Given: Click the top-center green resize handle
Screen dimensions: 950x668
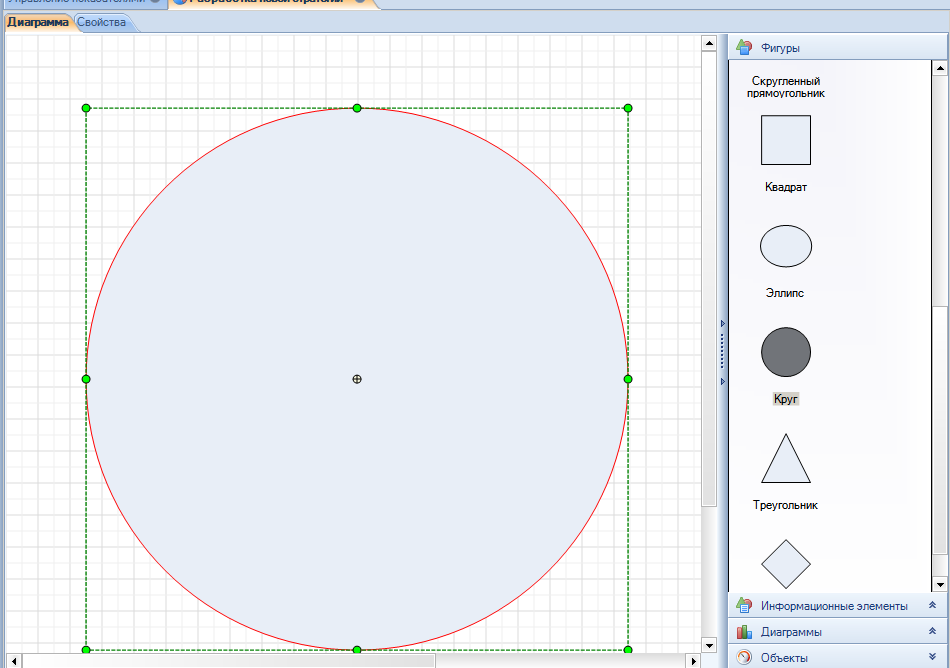Looking at the screenshot, I should pyautogui.click(x=357, y=108).
